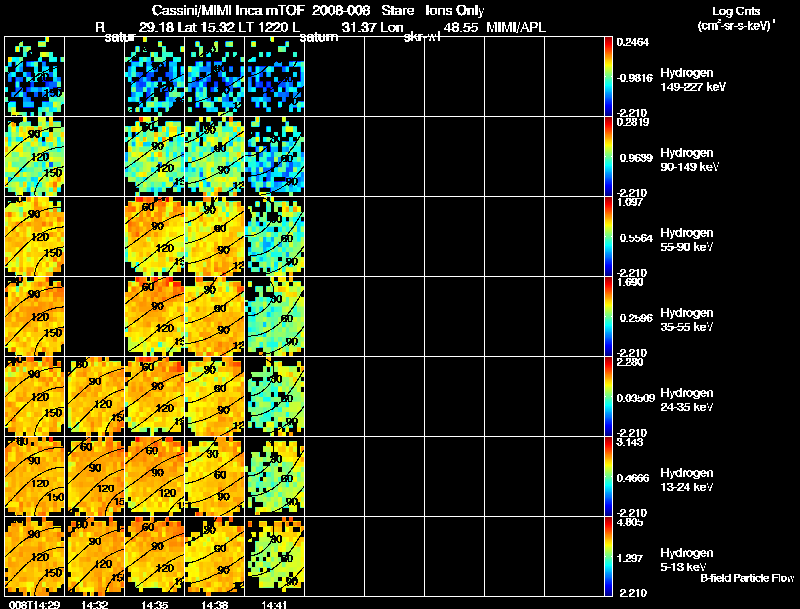Click the 'Hydrogen 13-24 keV' label
Viewport: 800px width, 609px height.
pos(687,480)
